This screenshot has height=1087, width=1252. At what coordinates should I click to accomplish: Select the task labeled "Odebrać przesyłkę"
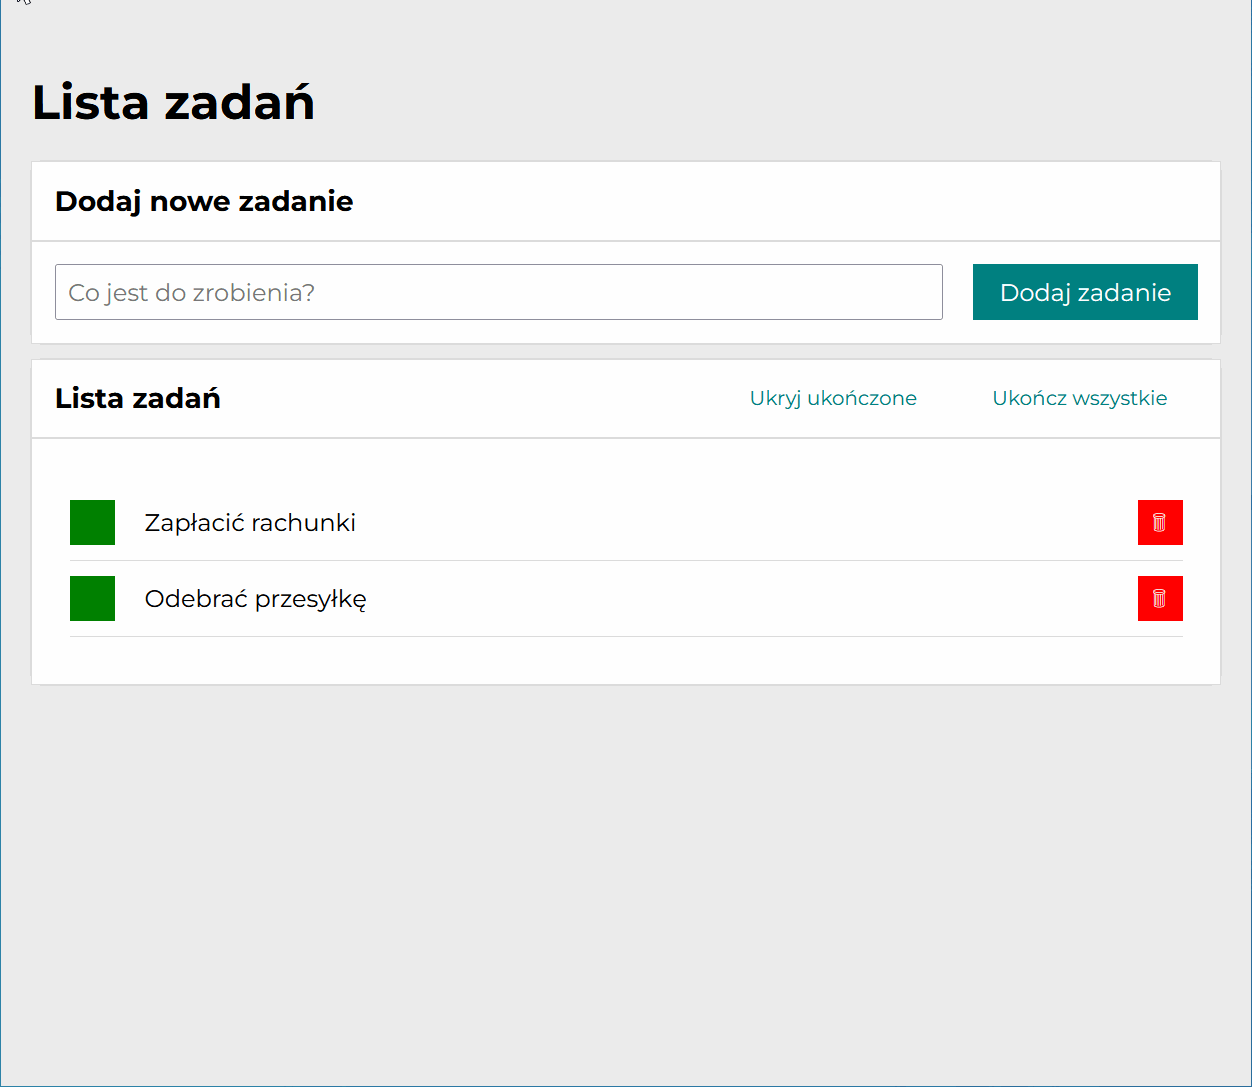pos(256,598)
